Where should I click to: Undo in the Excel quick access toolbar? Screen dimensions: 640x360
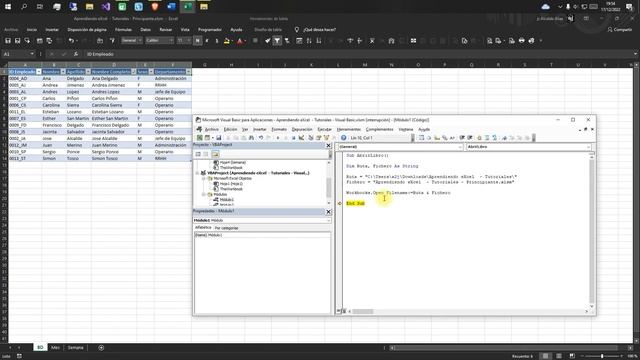(71, 41)
